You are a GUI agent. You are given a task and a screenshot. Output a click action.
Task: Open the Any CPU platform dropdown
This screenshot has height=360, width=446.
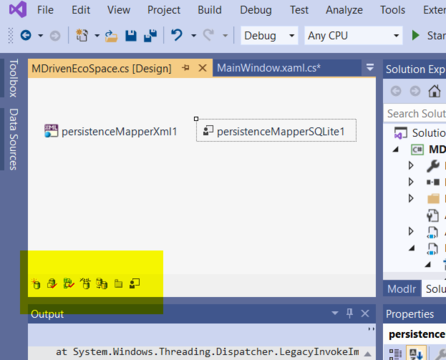pyautogui.click(x=353, y=35)
